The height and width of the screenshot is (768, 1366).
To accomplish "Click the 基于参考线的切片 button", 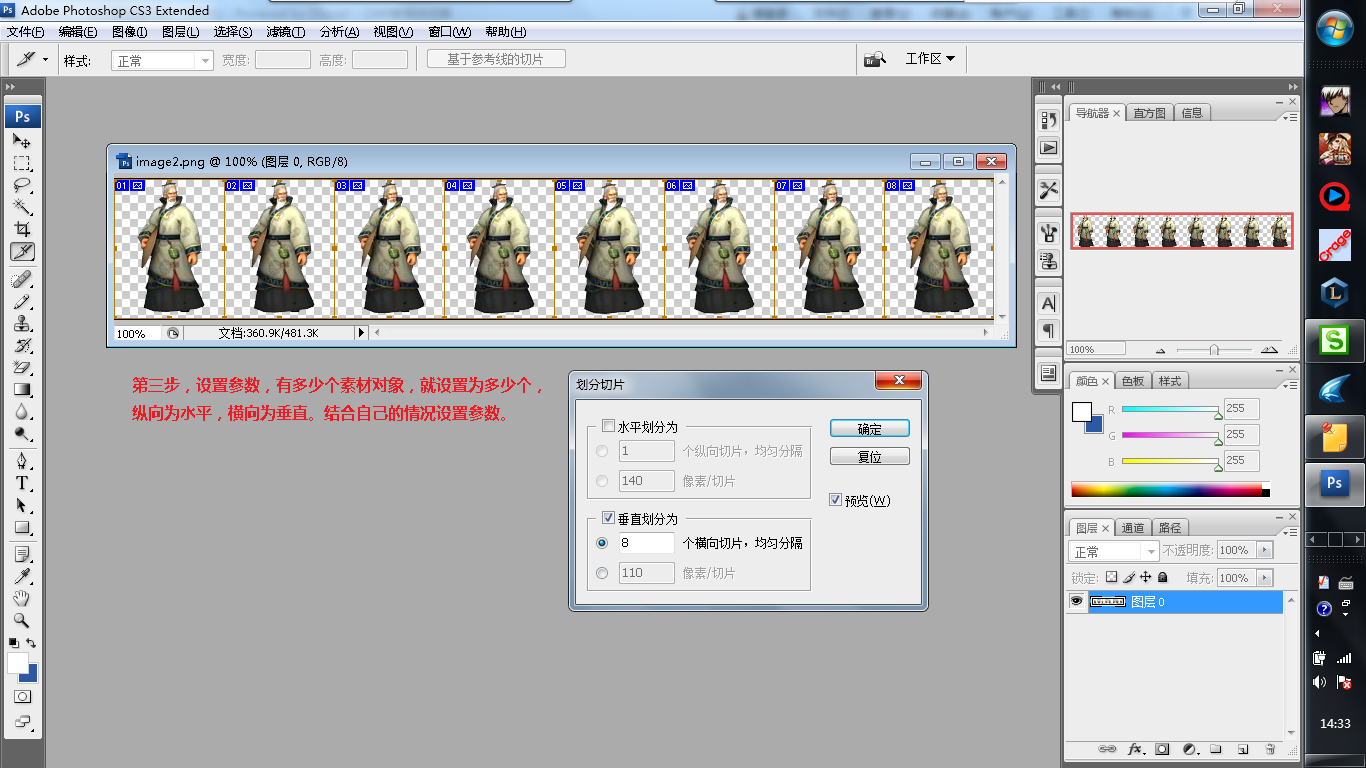I will (x=496, y=59).
